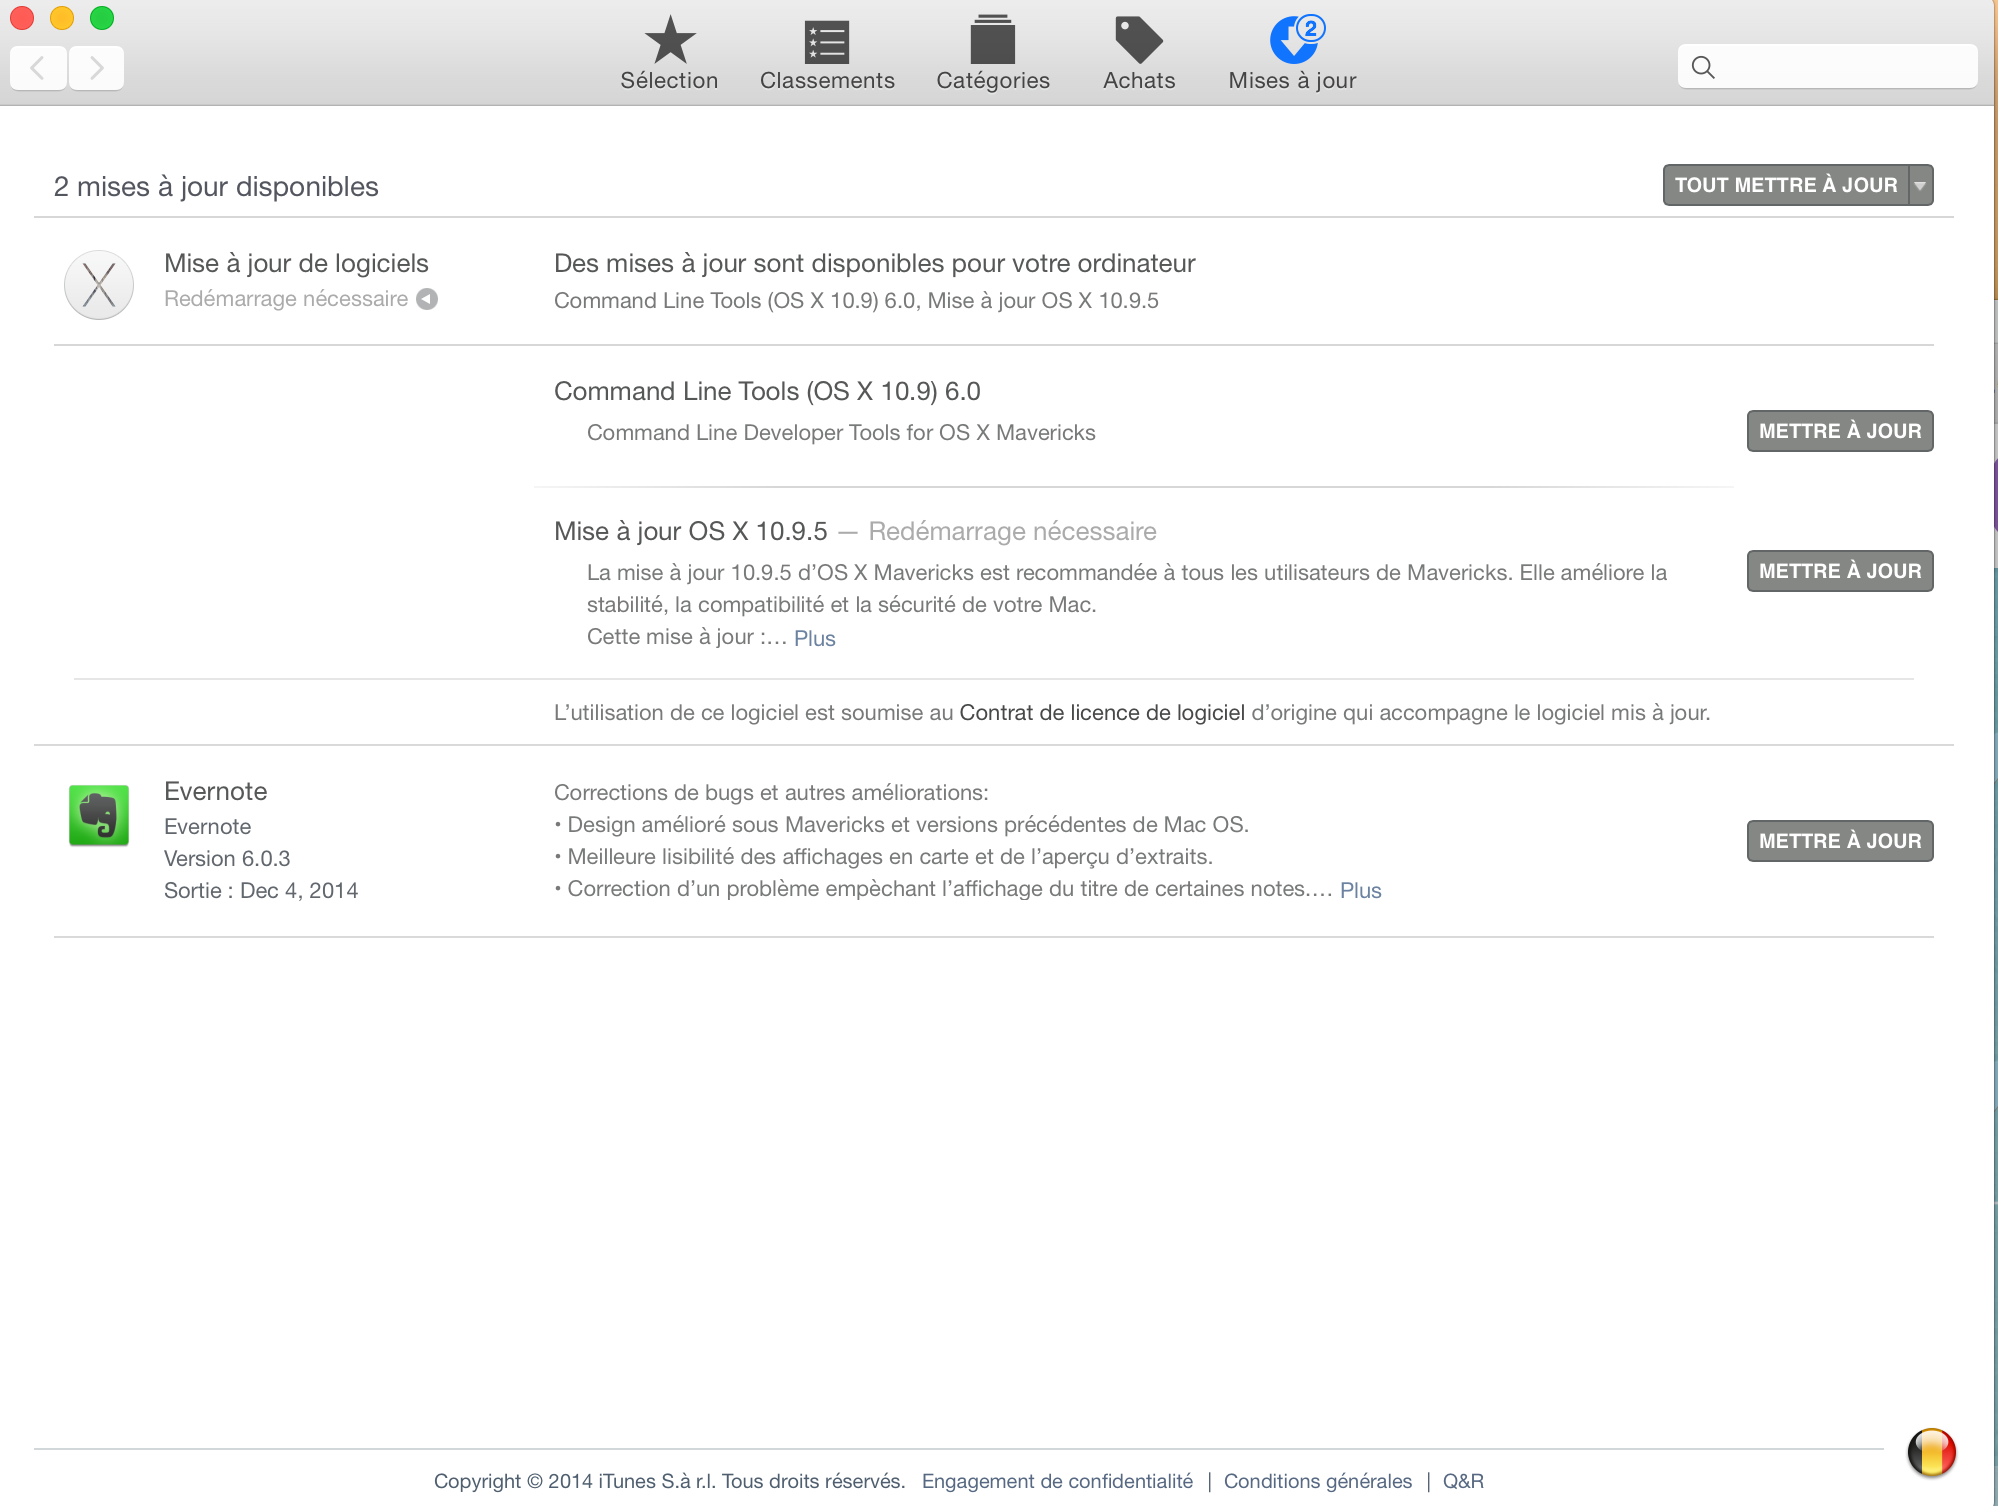Click Command Line Developer Tools for OS X Mavericks

pyautogui.click(x=841, y=432)
